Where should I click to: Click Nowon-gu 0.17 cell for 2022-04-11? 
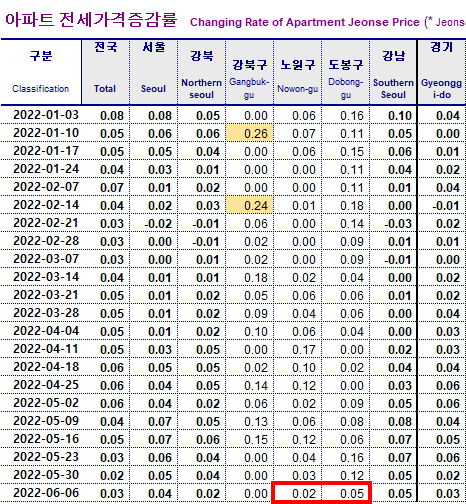click(298, 349)
